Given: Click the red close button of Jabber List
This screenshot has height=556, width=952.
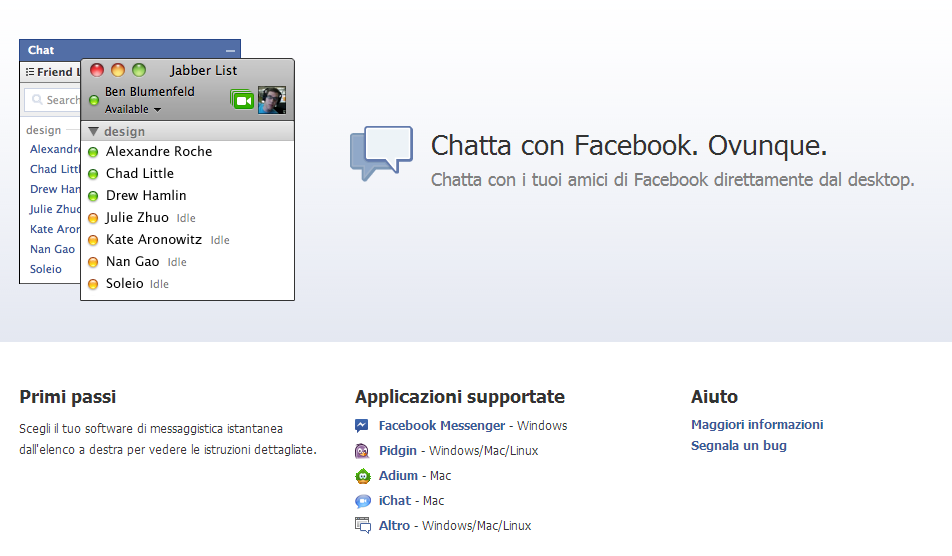Looking at the screenshot, I should pos(97,70).
